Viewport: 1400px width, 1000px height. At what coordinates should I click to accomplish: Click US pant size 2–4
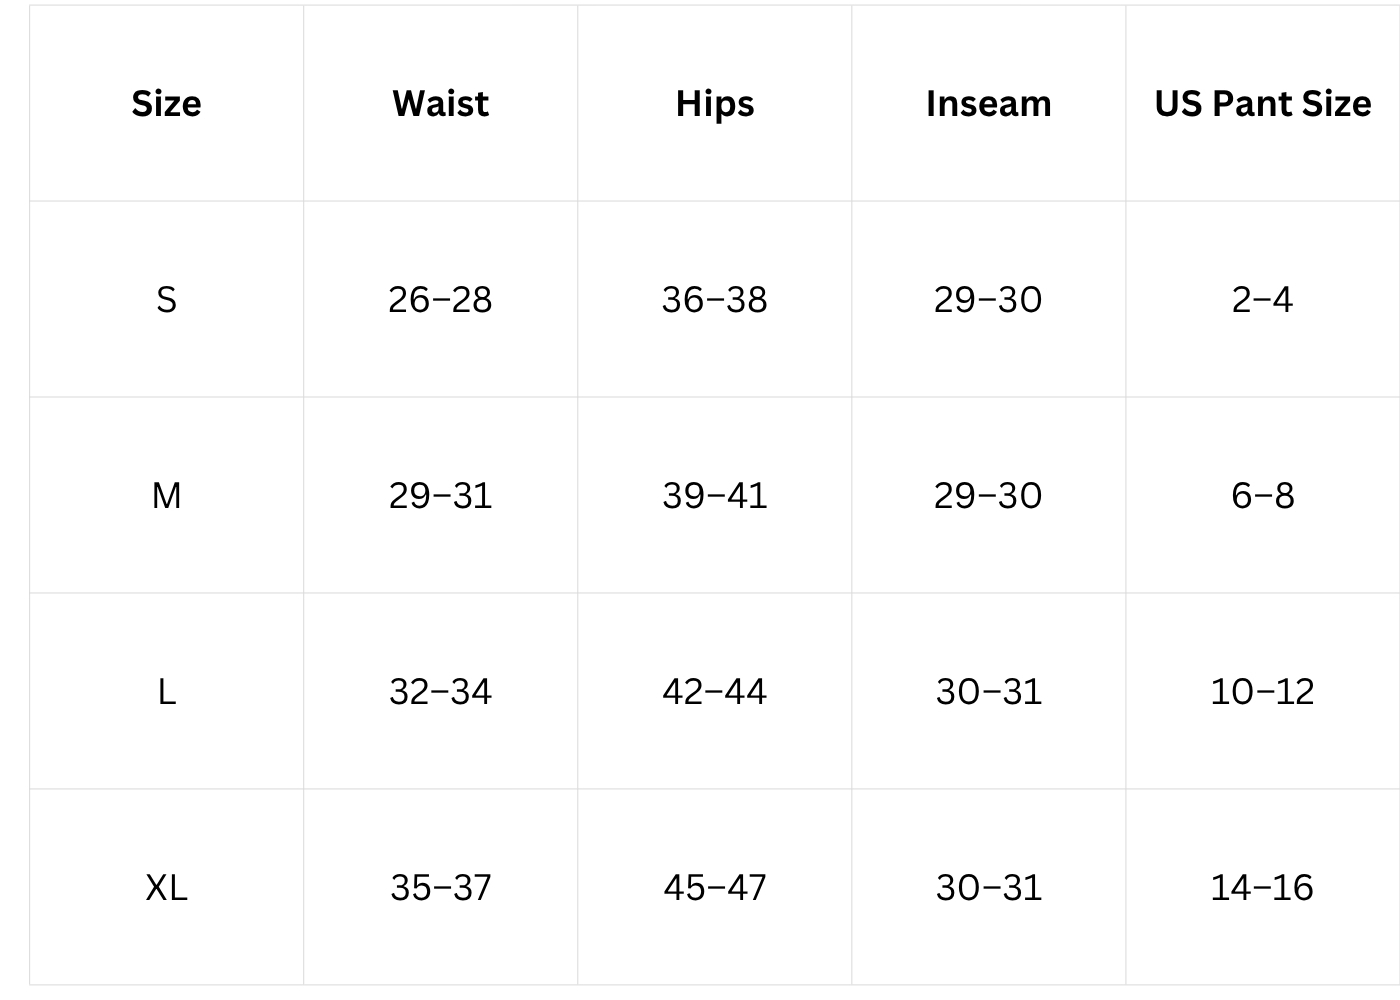point(1262,299)
